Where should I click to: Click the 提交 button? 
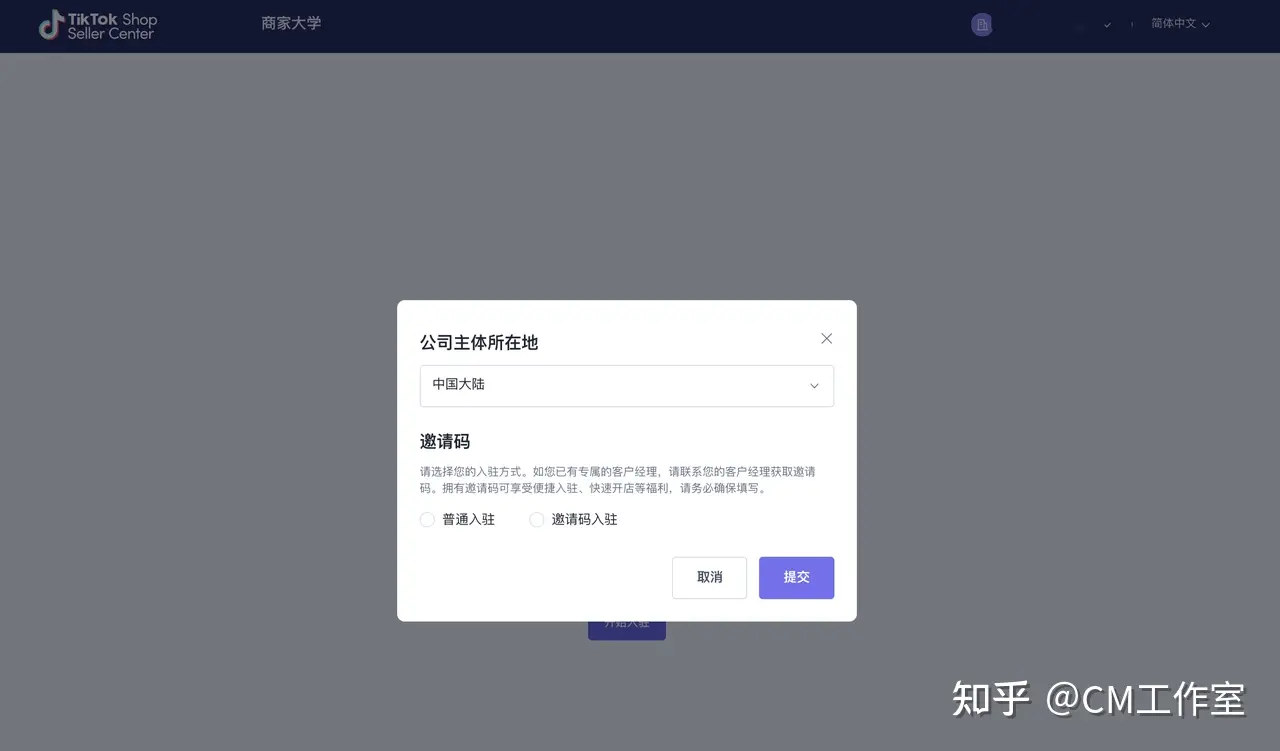tap(796, 578)
